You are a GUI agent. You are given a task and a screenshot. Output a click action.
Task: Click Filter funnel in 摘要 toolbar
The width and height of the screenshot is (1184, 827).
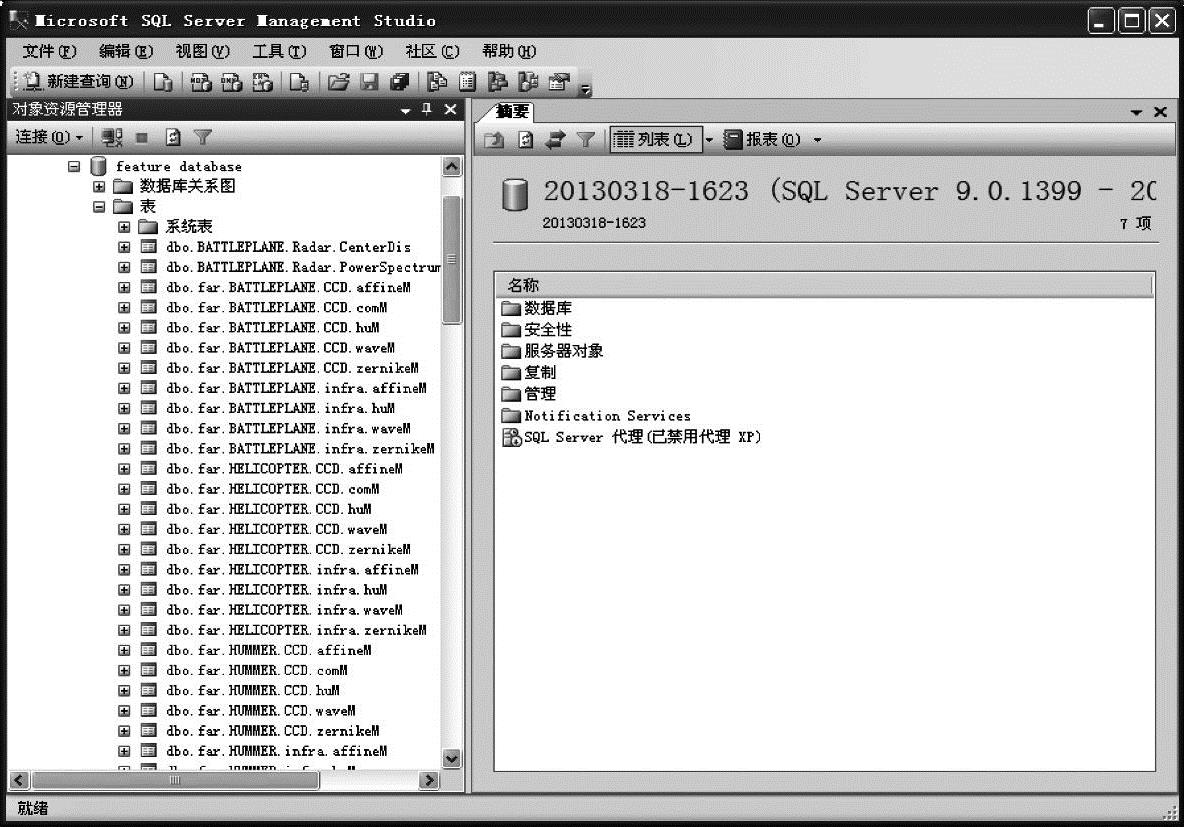(585, 140)
